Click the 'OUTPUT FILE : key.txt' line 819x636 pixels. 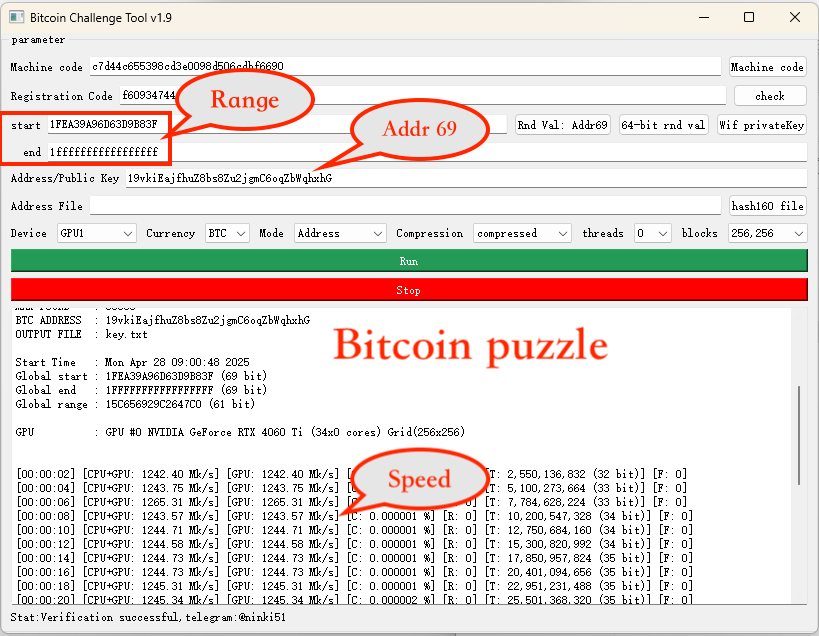(81, 334)
